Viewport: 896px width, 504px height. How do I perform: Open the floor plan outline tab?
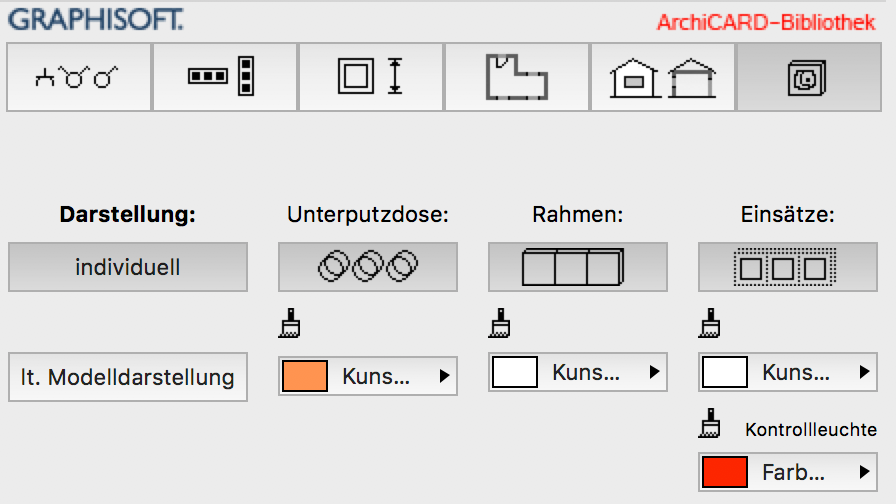[517, 77]
